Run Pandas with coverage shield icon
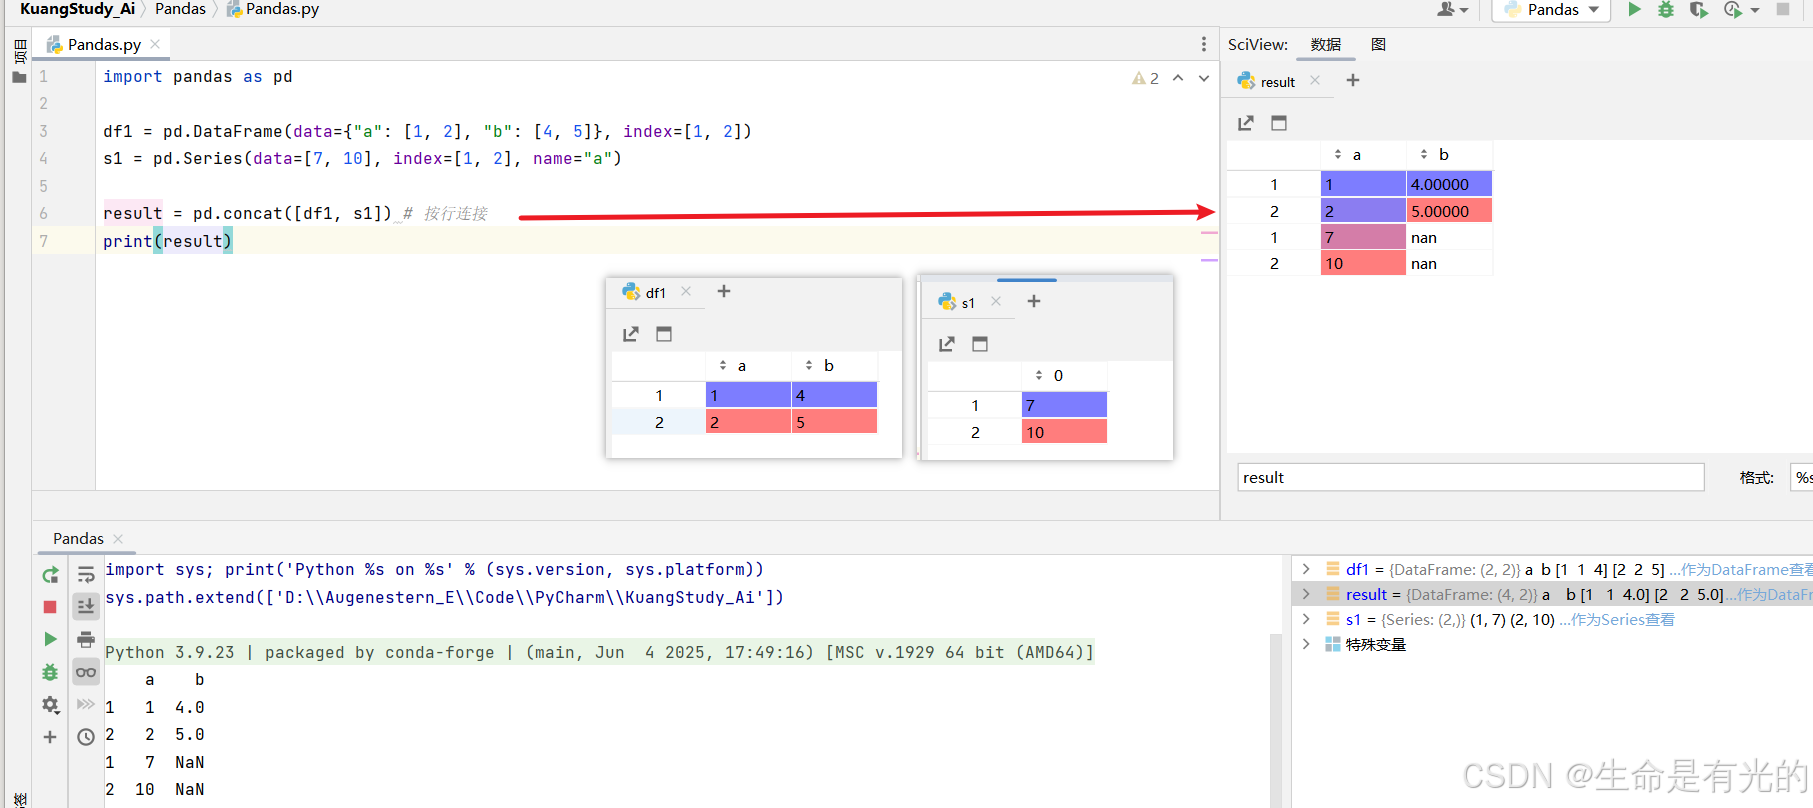1813x808 pixels. 1698,9
